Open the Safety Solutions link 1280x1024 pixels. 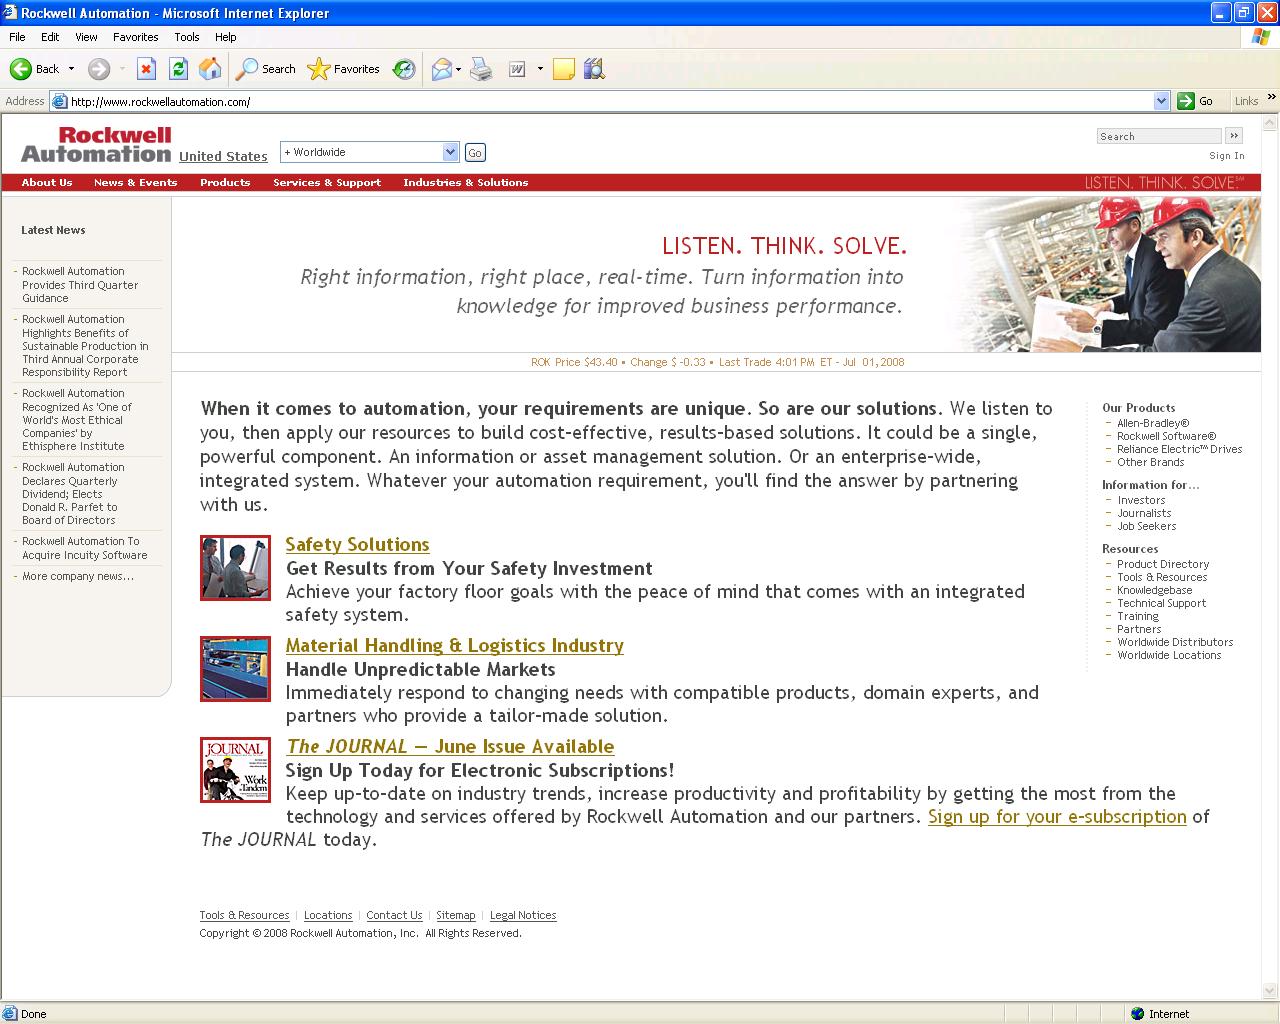click(357, 544)
